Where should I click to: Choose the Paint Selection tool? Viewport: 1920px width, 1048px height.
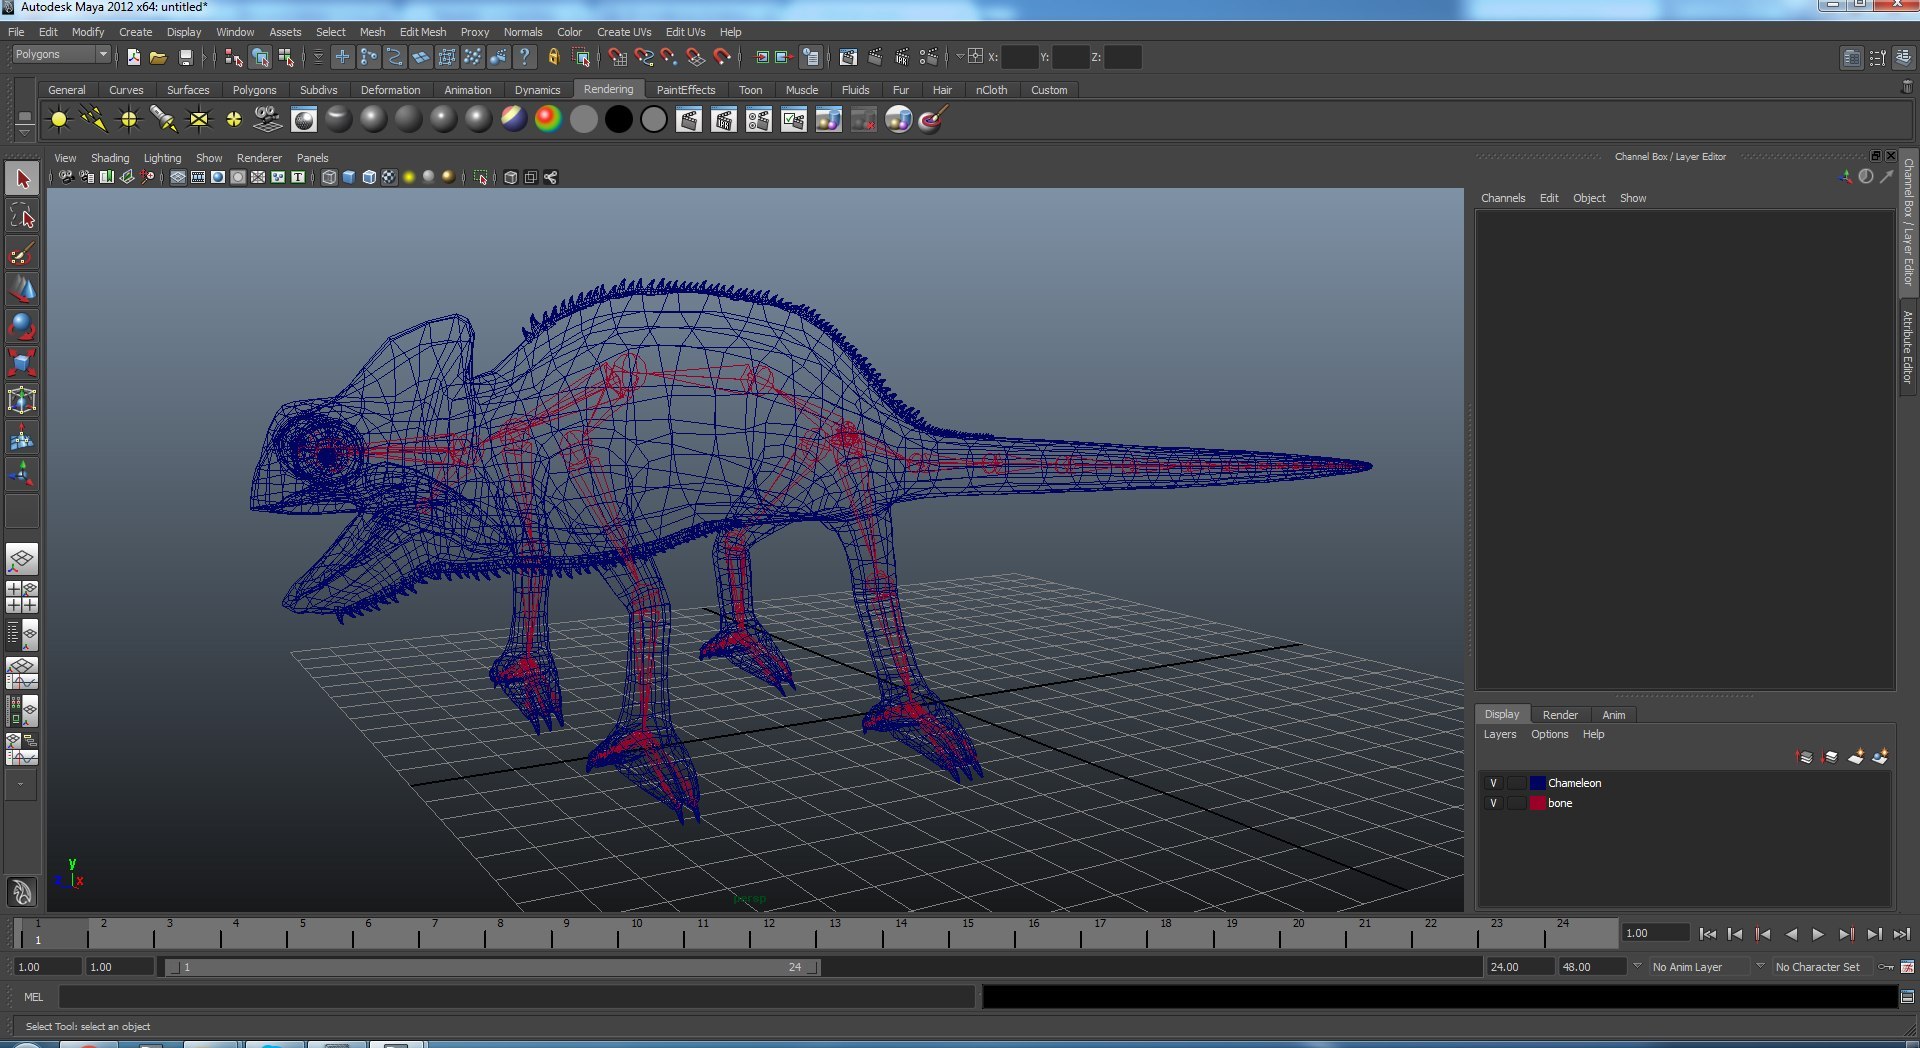[x=22, y=253]
